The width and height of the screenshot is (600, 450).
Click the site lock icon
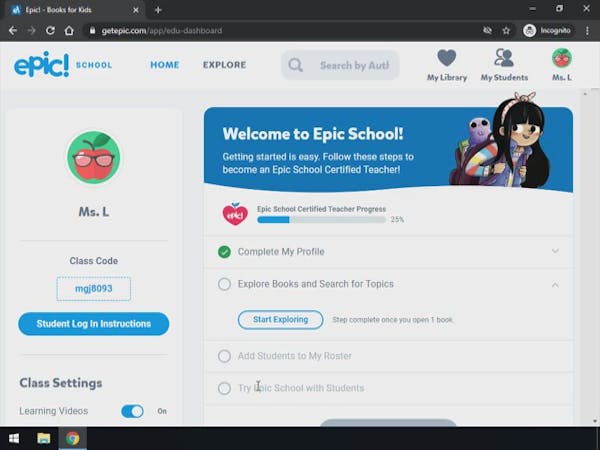point(92,30)
